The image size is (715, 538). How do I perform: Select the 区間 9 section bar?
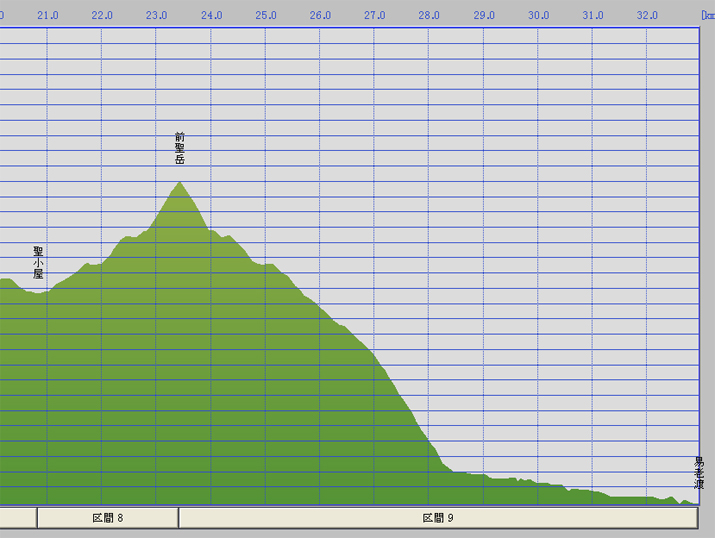tap(438, 518)
